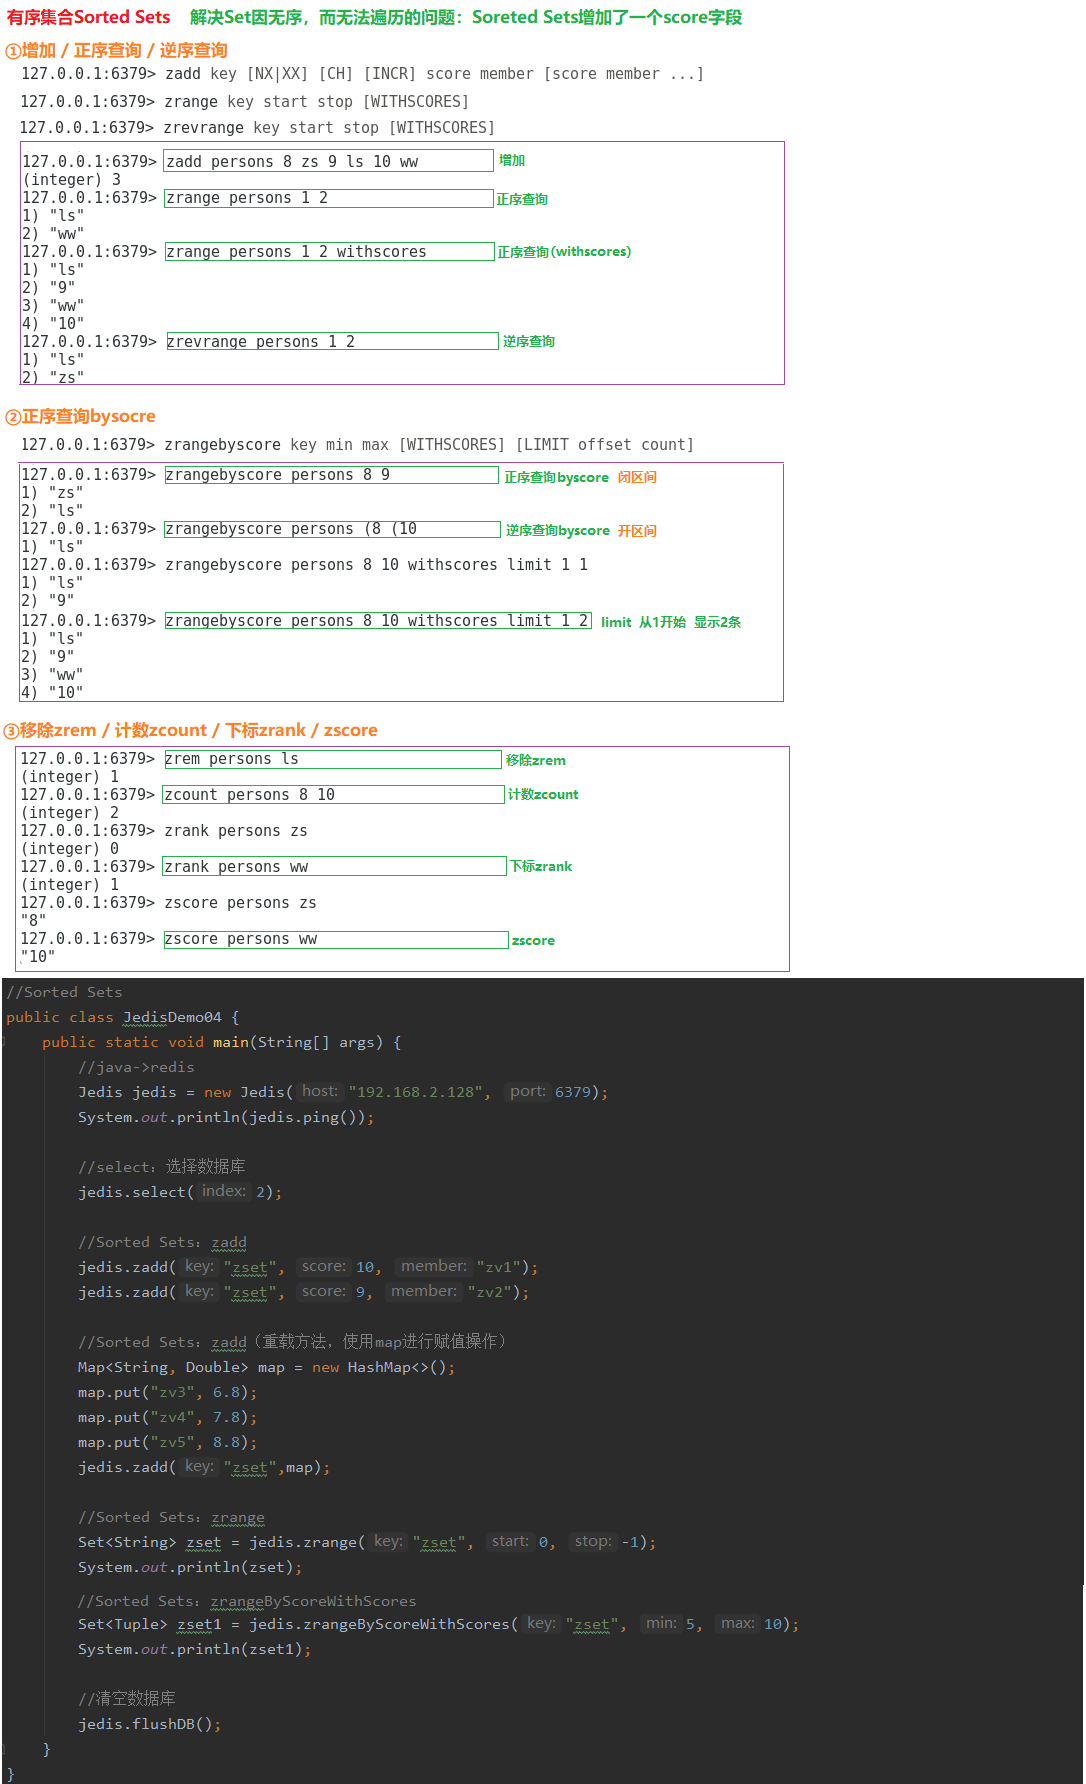Click the map.put("zv4", 7.8) line
This screenshot has width=1086, height=1784.
[167, 1417]
